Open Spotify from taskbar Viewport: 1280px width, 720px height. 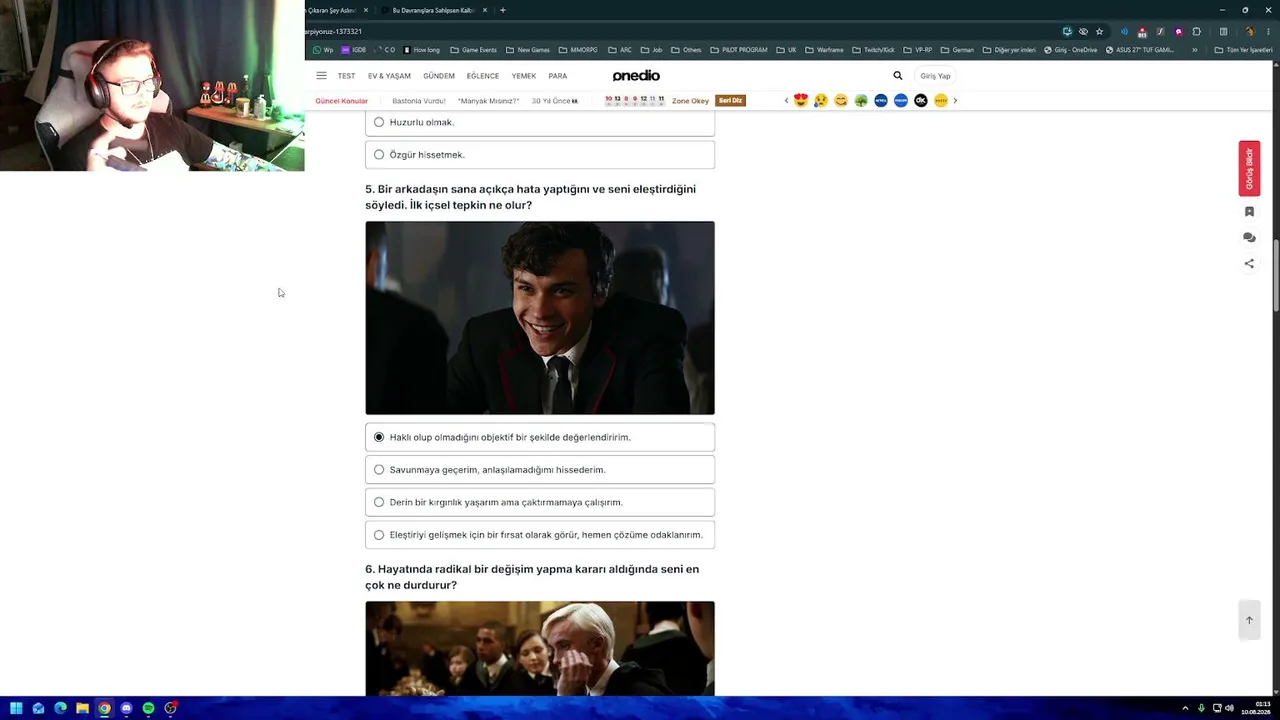click(148, 708)
